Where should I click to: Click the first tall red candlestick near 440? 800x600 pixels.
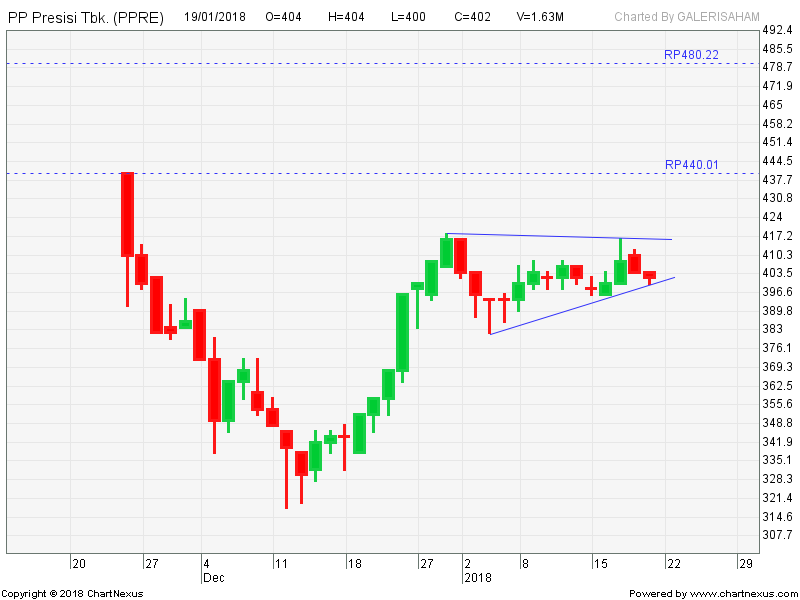[x=127, y=215]
